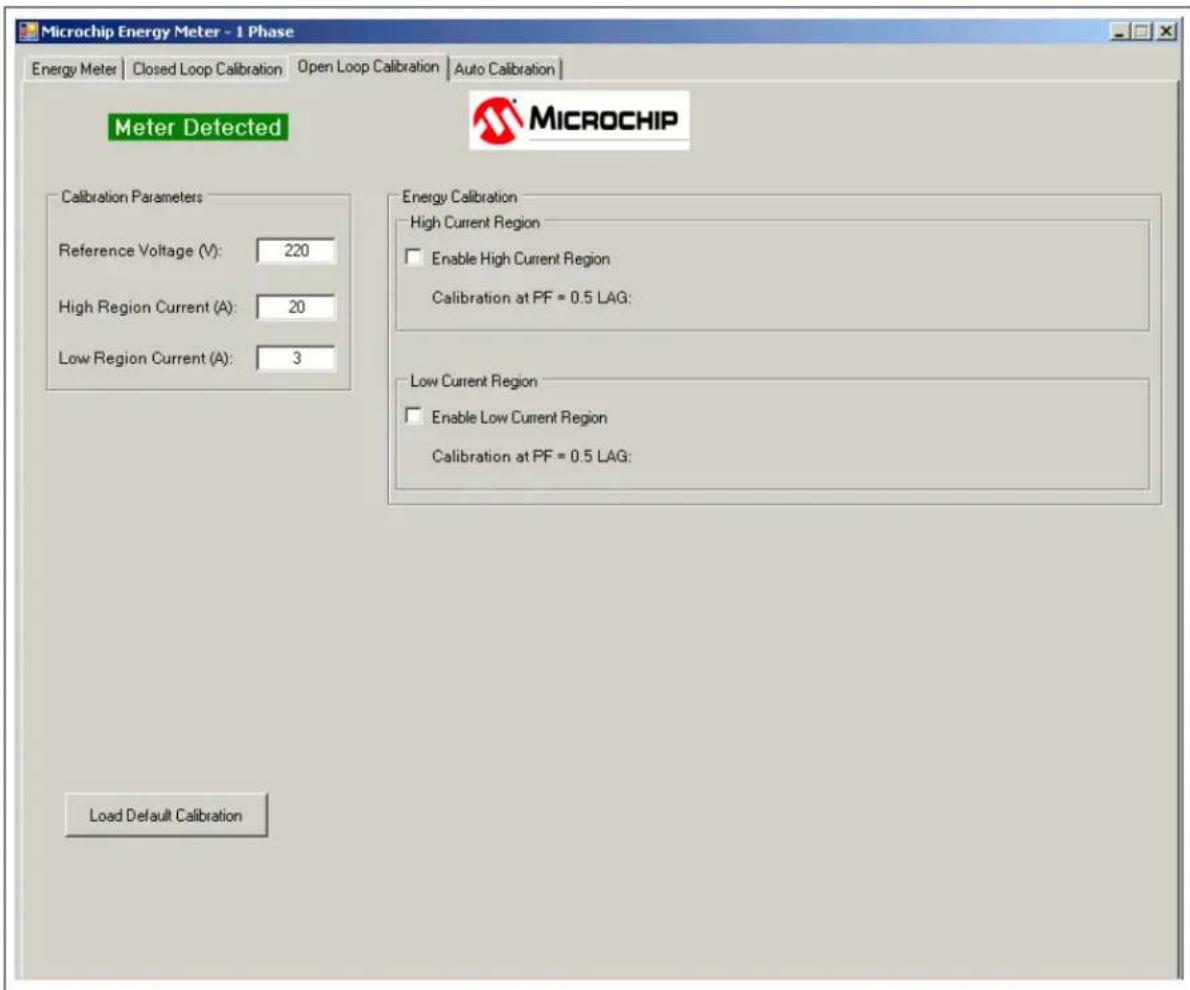
Task: Click the 'Low Region Current (A):' label
Action: [x=145, y=358]
